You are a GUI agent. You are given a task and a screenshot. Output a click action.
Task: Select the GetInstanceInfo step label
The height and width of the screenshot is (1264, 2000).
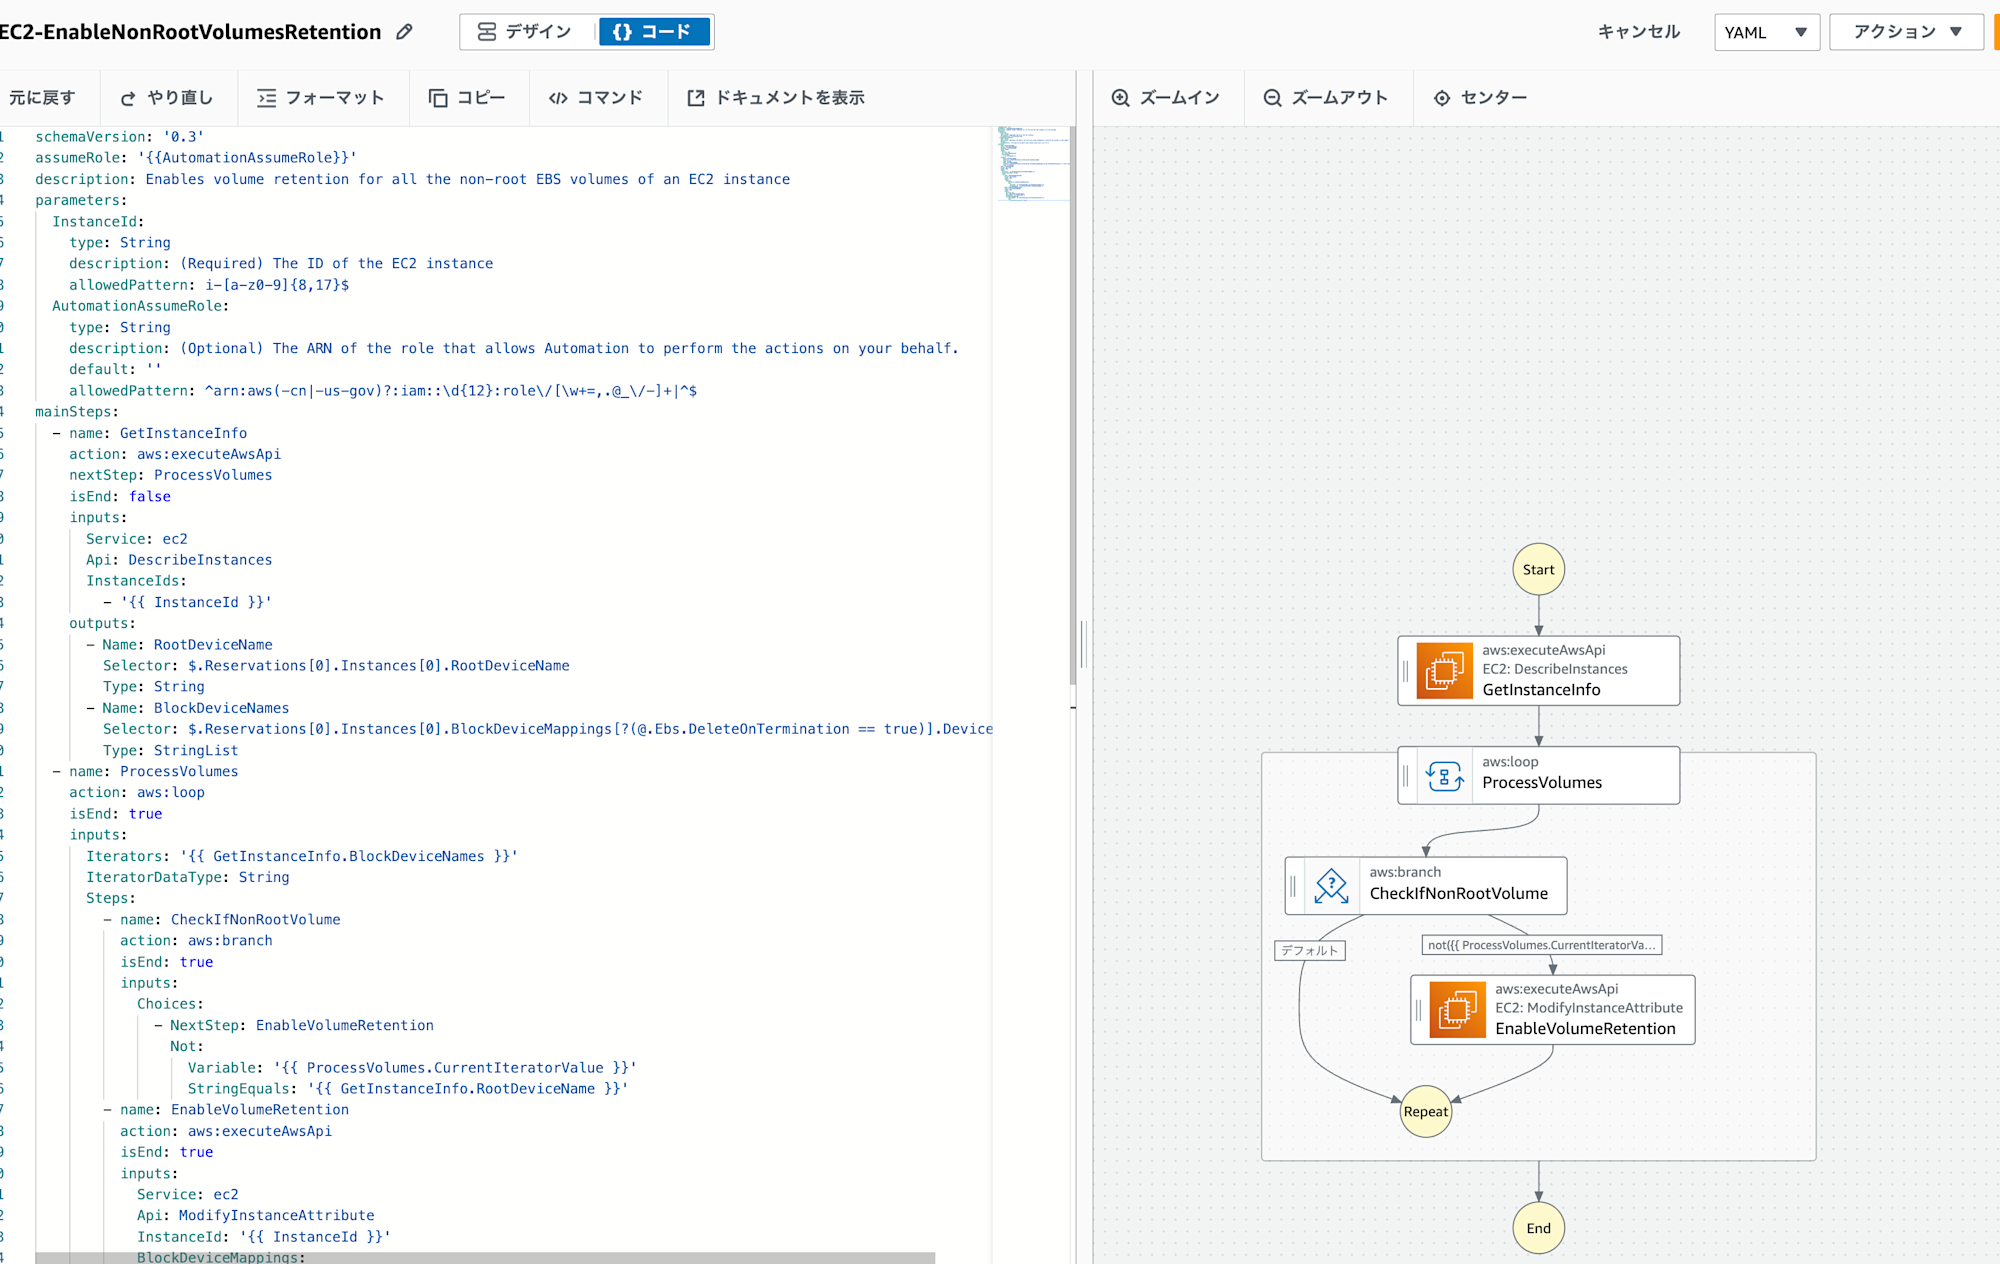pyautogui.click(x=1541, y=690)
